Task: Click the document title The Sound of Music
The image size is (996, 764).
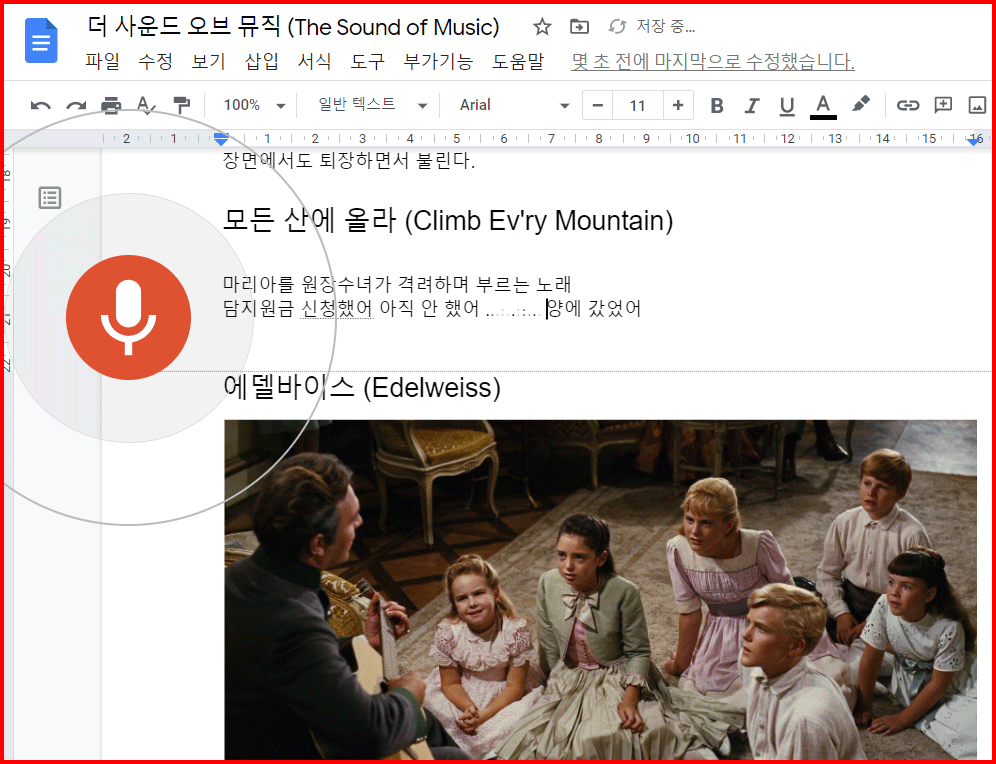Action: coord(293,27)
